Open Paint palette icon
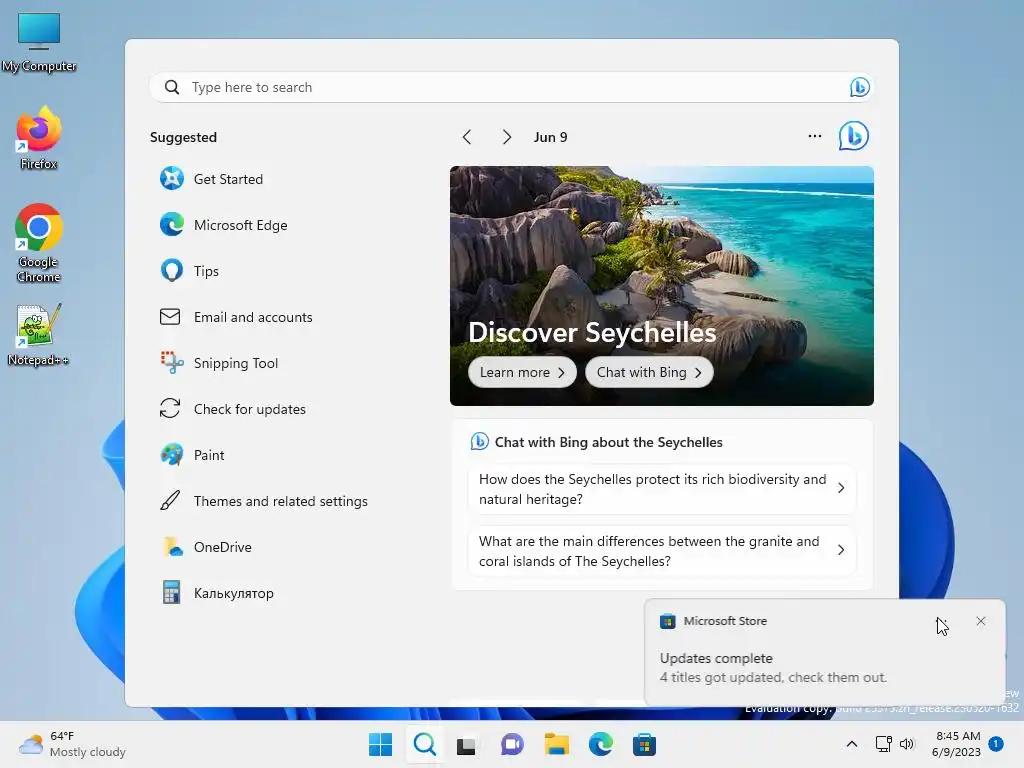The height and width of the screenshot is (768, 1024). pyautogui.click(x=172, y=455)
